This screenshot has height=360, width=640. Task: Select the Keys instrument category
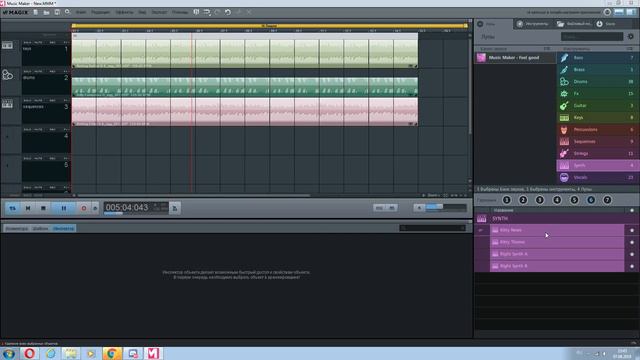click(x=598, y=118)
